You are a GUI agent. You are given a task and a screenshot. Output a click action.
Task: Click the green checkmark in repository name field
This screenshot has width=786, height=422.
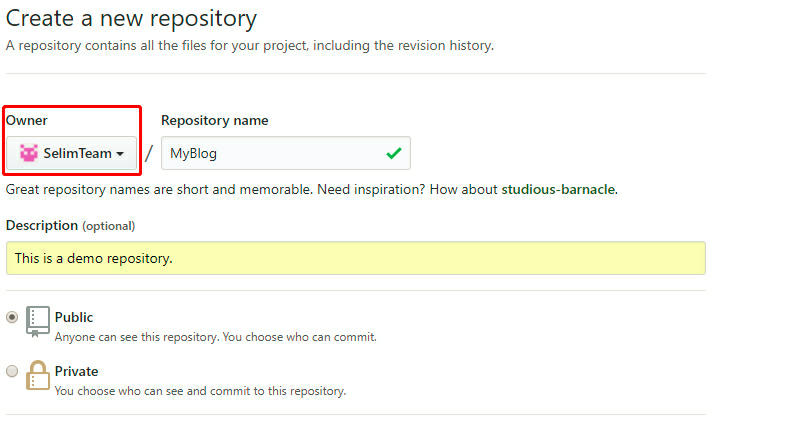tap(394, 153)
